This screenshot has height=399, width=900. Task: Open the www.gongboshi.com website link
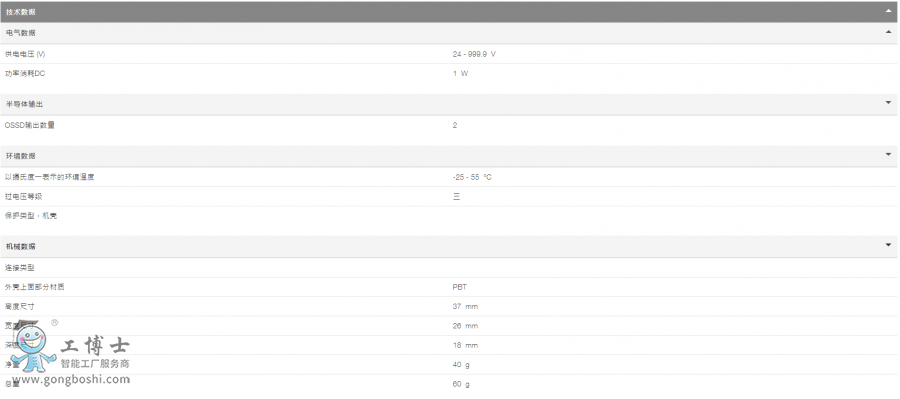coord(71,379)
